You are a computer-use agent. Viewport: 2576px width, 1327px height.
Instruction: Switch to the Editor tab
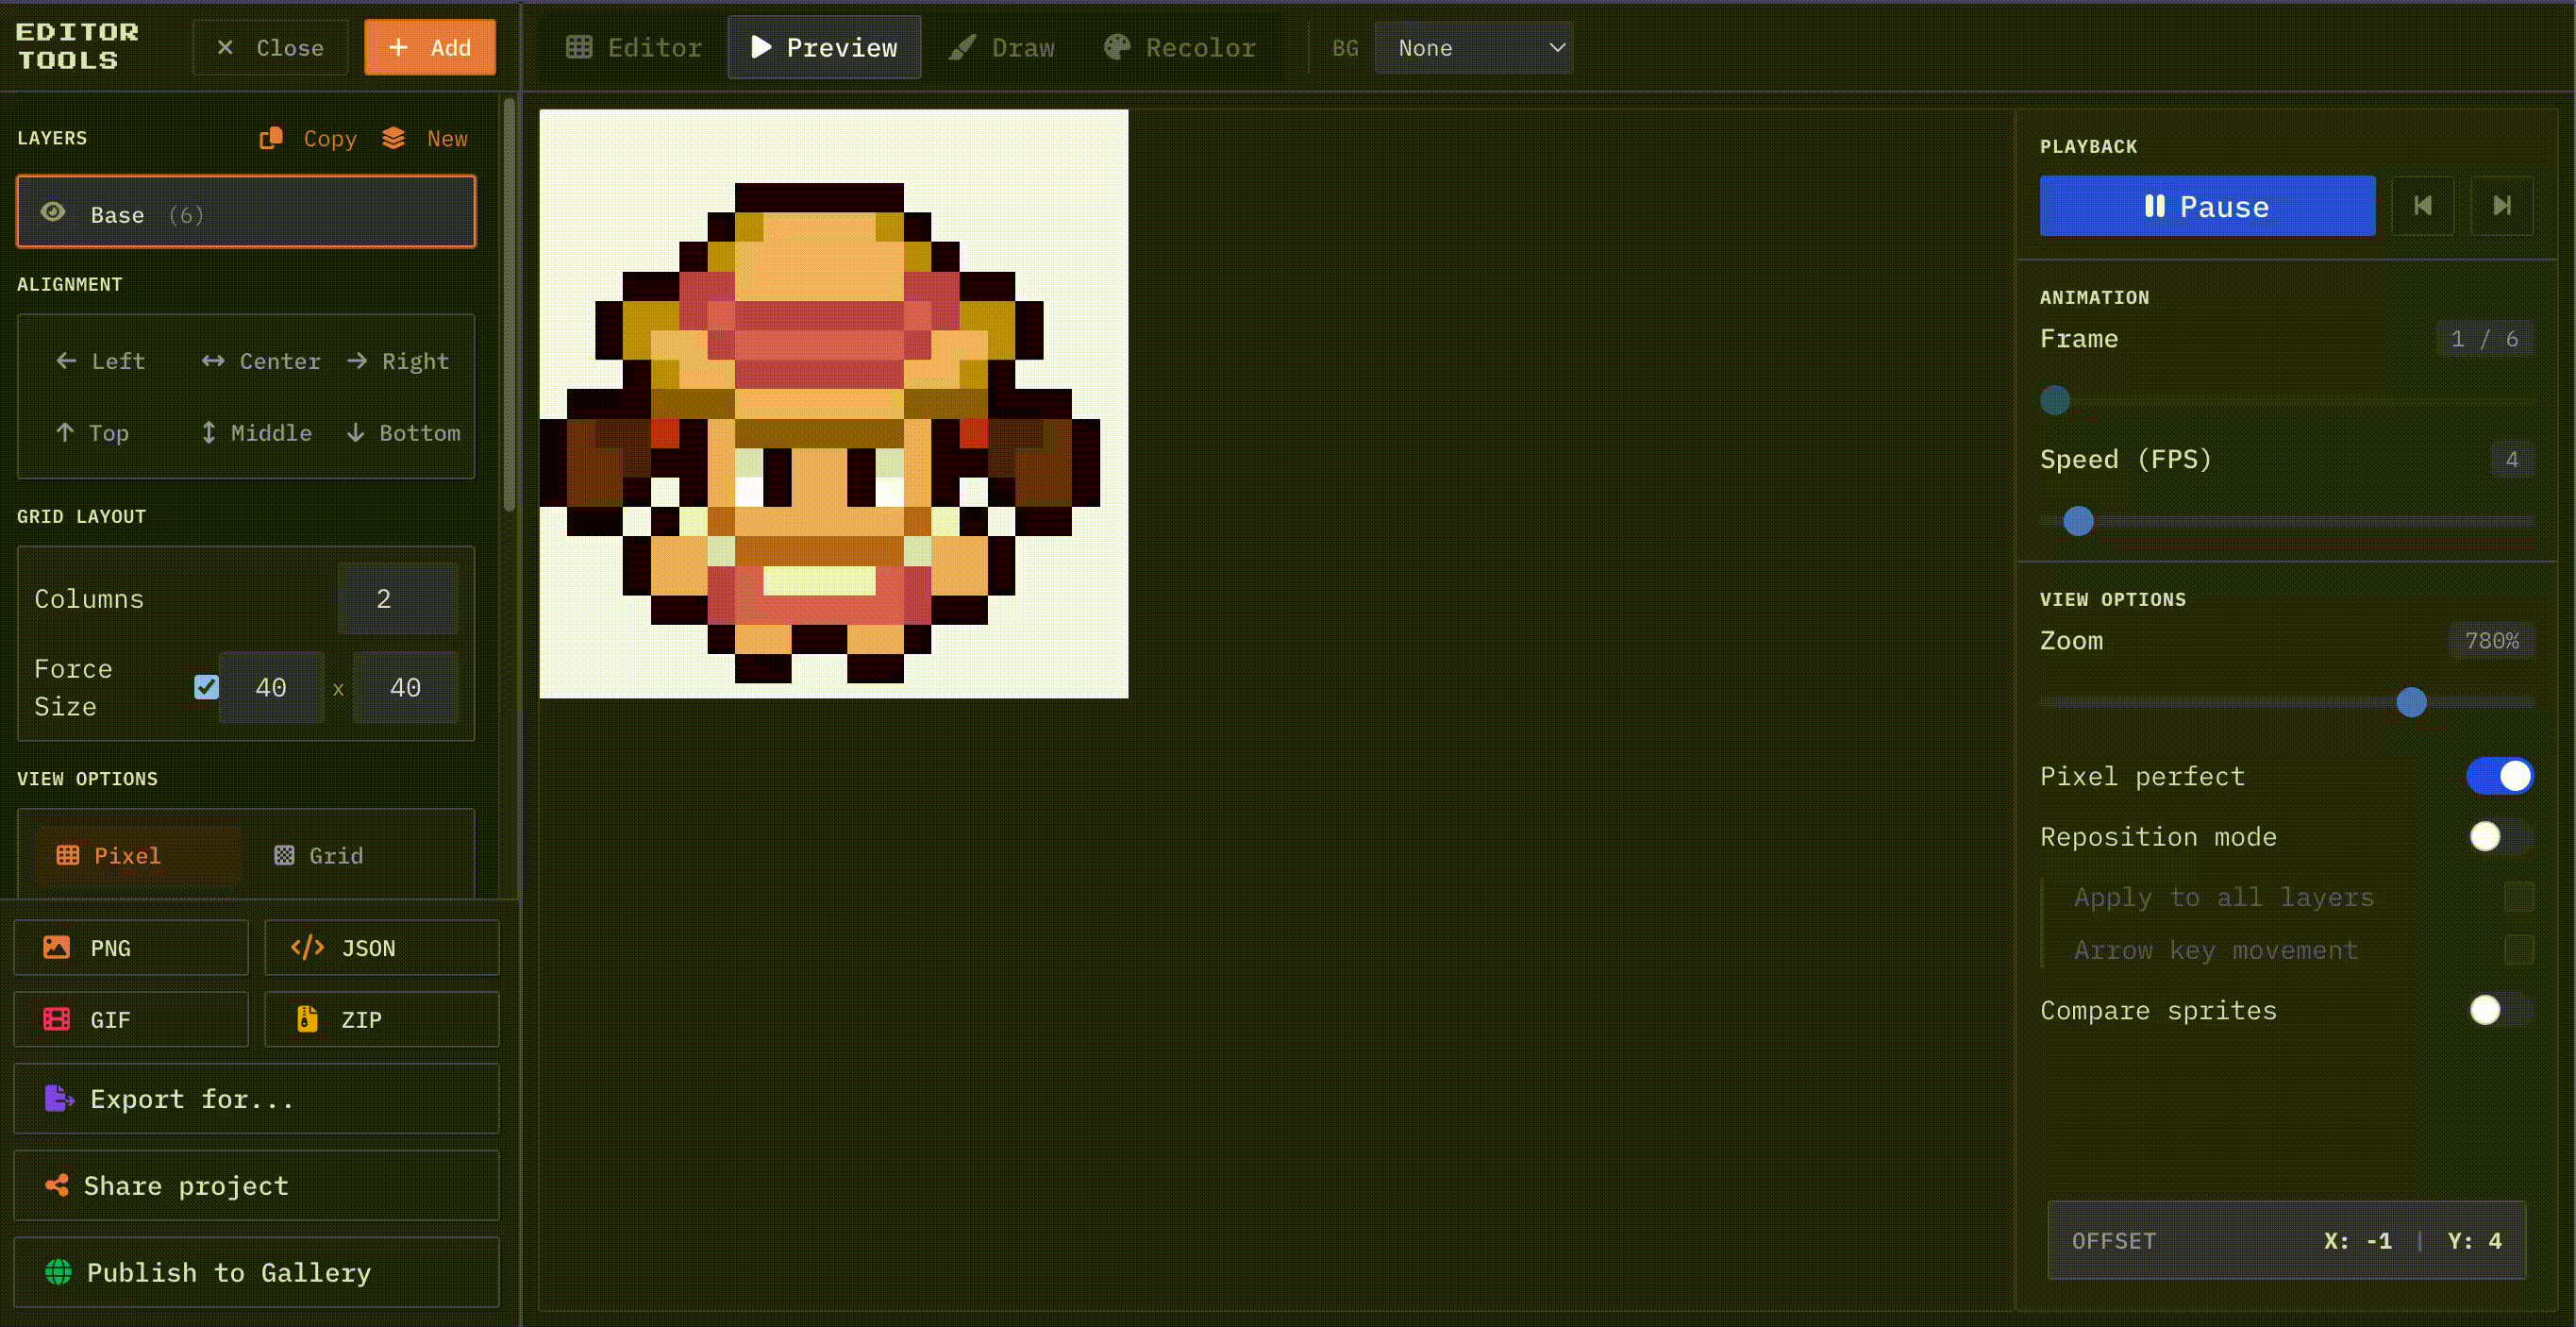coord(634,47)
